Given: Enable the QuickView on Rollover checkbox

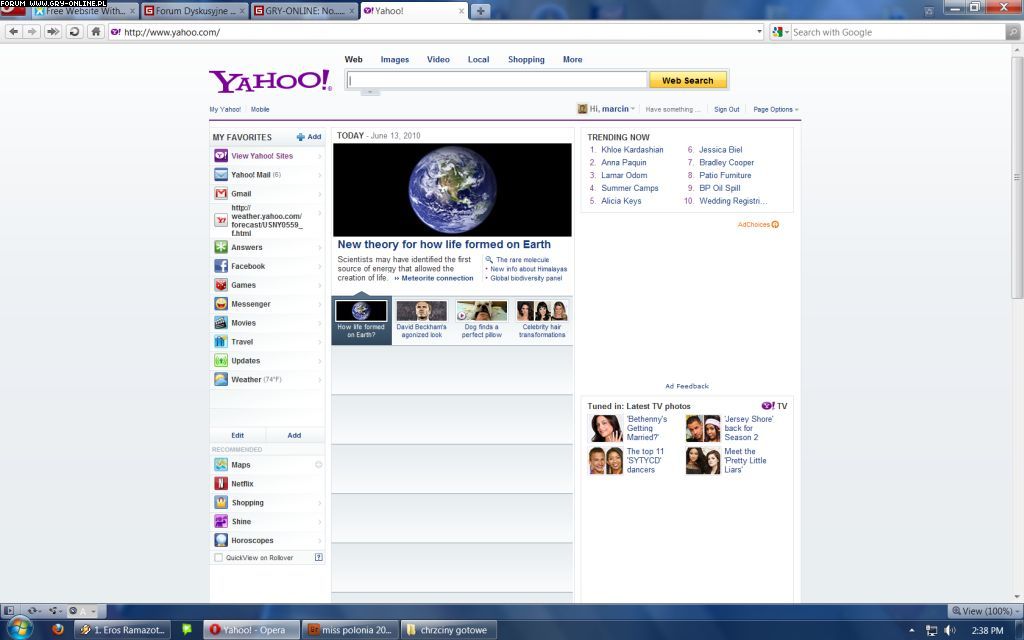Looking at the screenshot, I should click(x=218, y=558).
